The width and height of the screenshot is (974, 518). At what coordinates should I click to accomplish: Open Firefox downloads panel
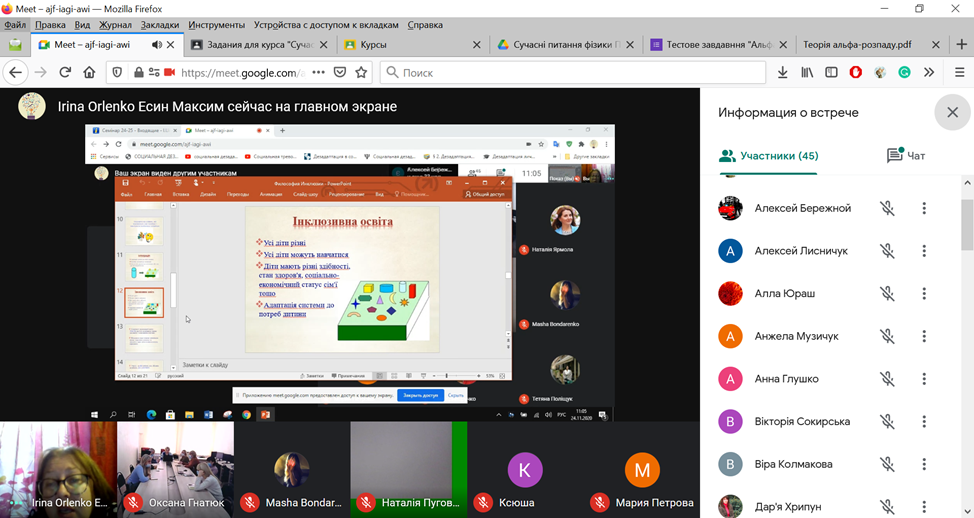pos(782,72)
